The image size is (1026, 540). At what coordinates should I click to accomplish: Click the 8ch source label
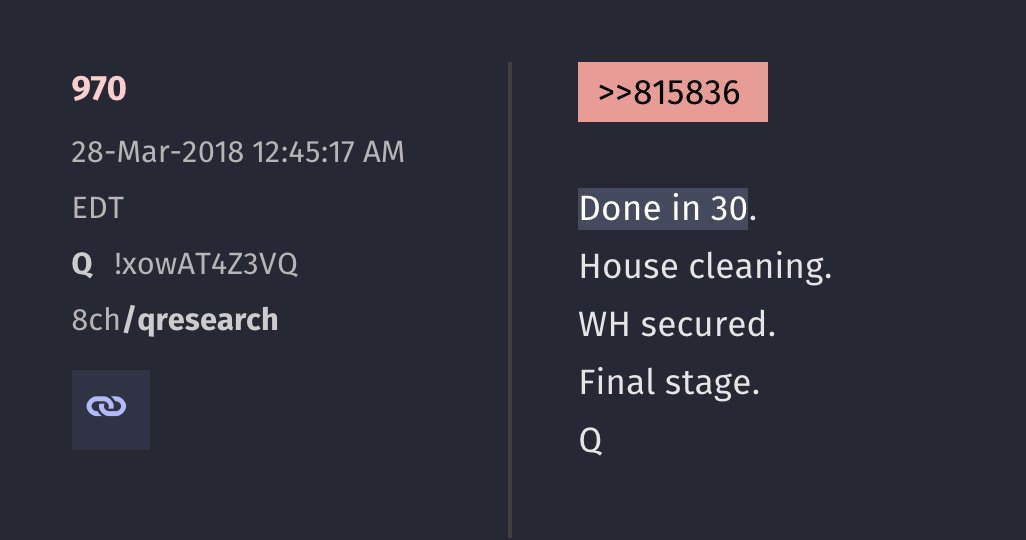96,320
